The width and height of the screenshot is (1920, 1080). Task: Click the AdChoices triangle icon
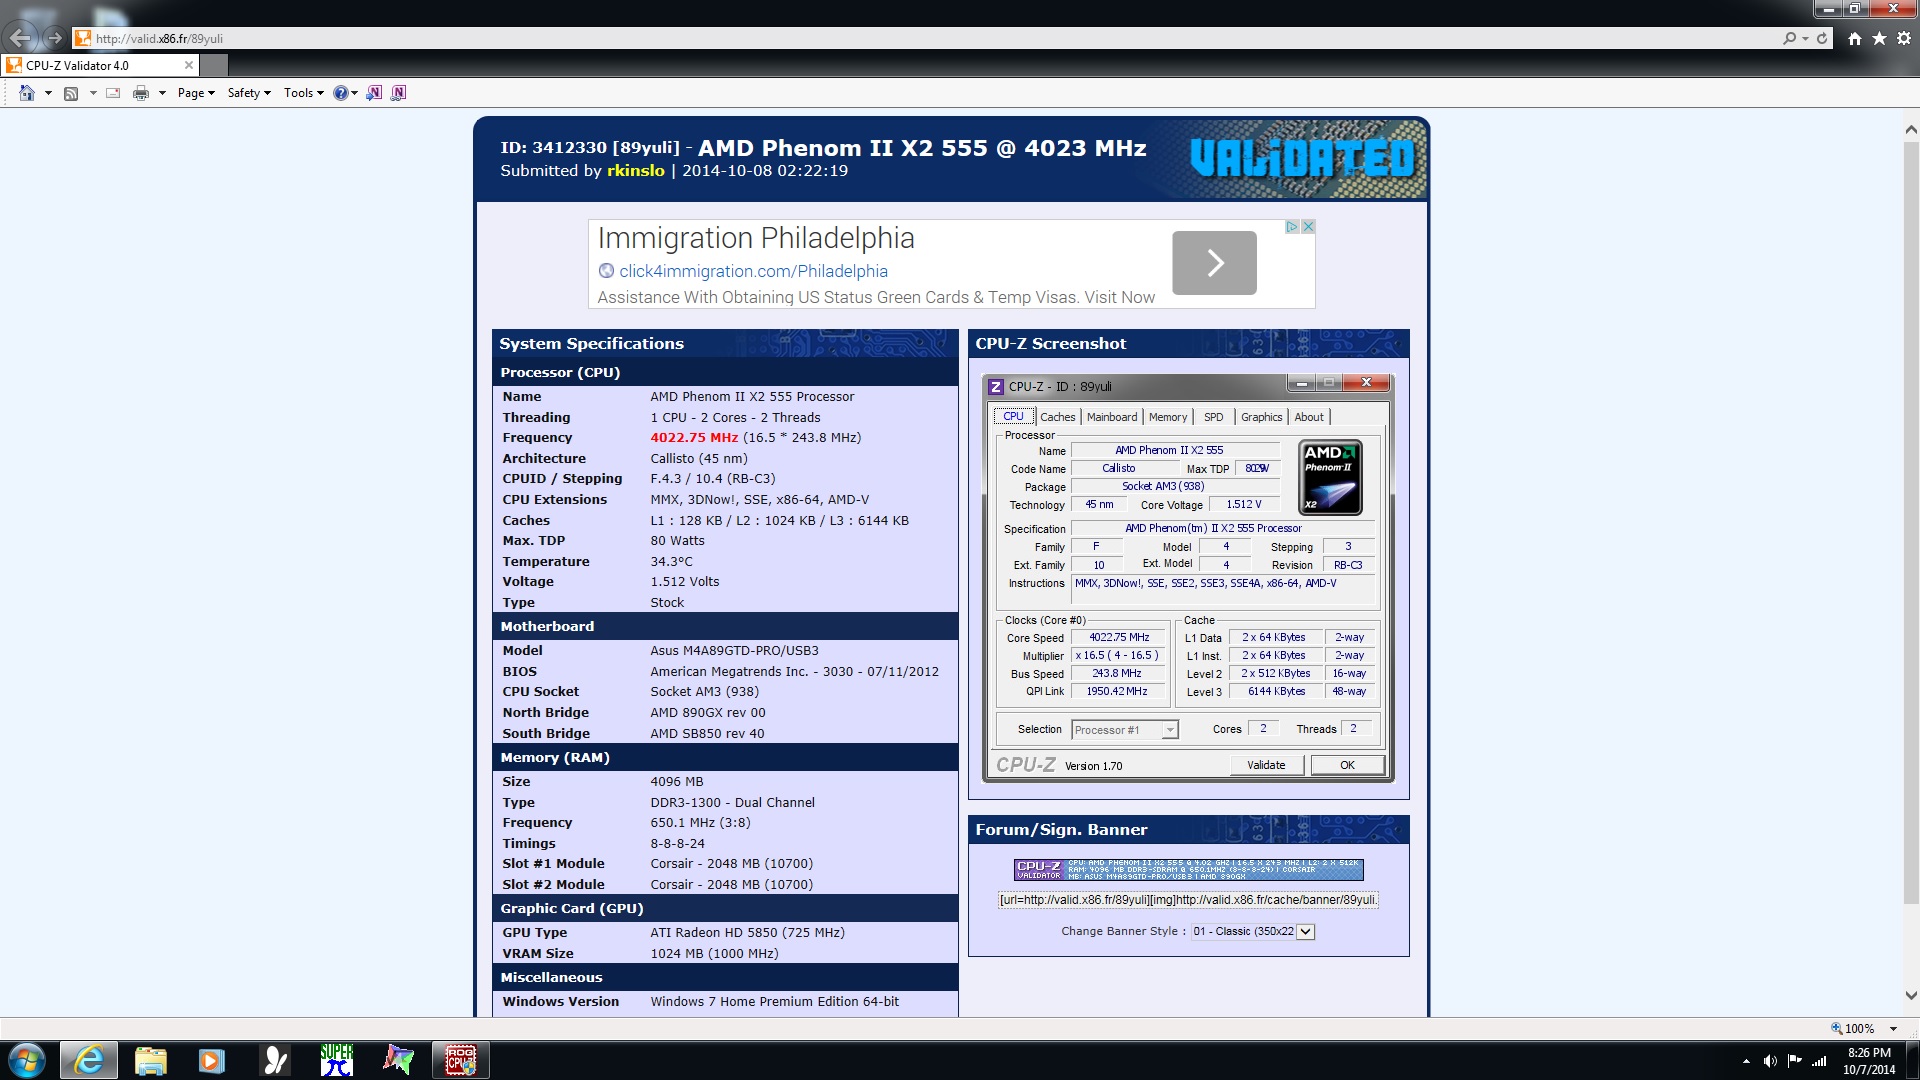(1292, 227)
